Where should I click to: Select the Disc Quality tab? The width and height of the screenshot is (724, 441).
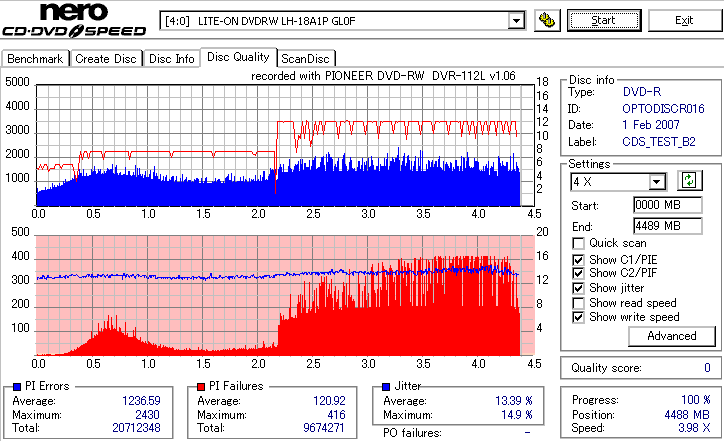tap(238, 57)
